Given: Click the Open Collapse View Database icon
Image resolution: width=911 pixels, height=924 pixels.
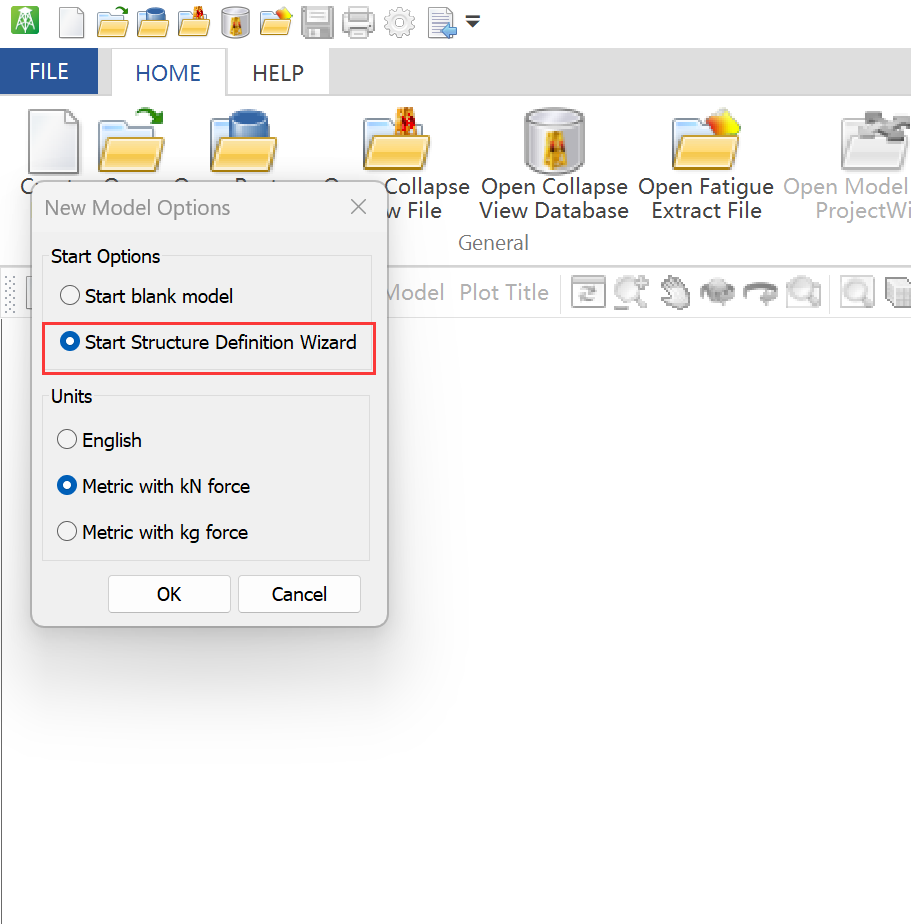Looking at the screenshot, I should point(553,142).
